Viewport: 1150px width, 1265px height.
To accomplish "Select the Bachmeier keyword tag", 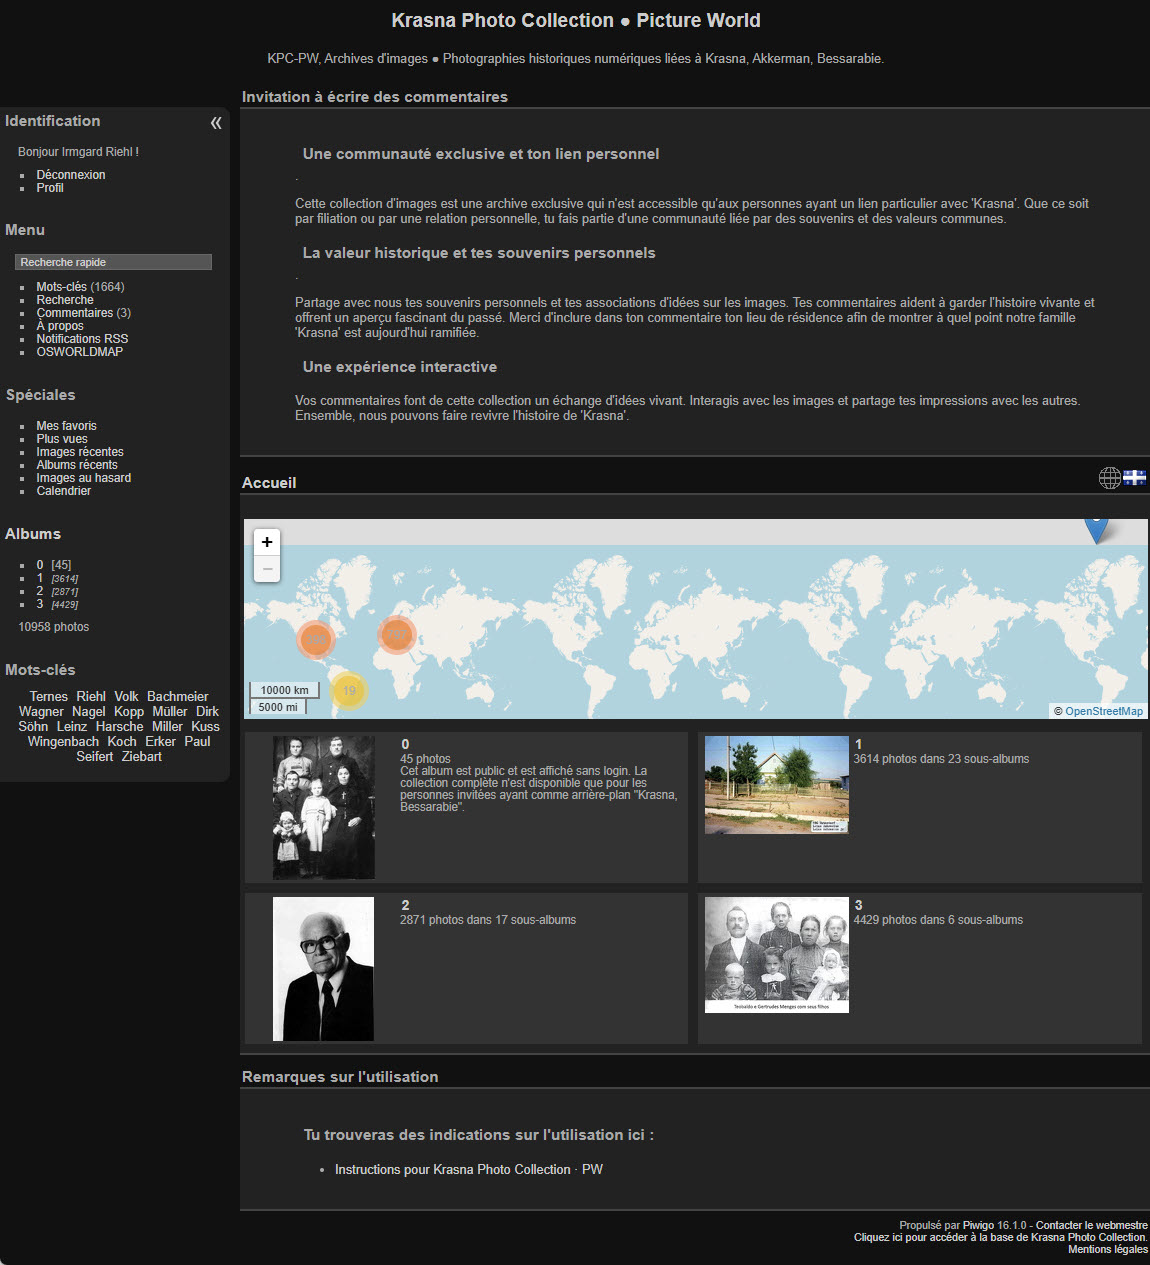I will (x=177, y=697).
